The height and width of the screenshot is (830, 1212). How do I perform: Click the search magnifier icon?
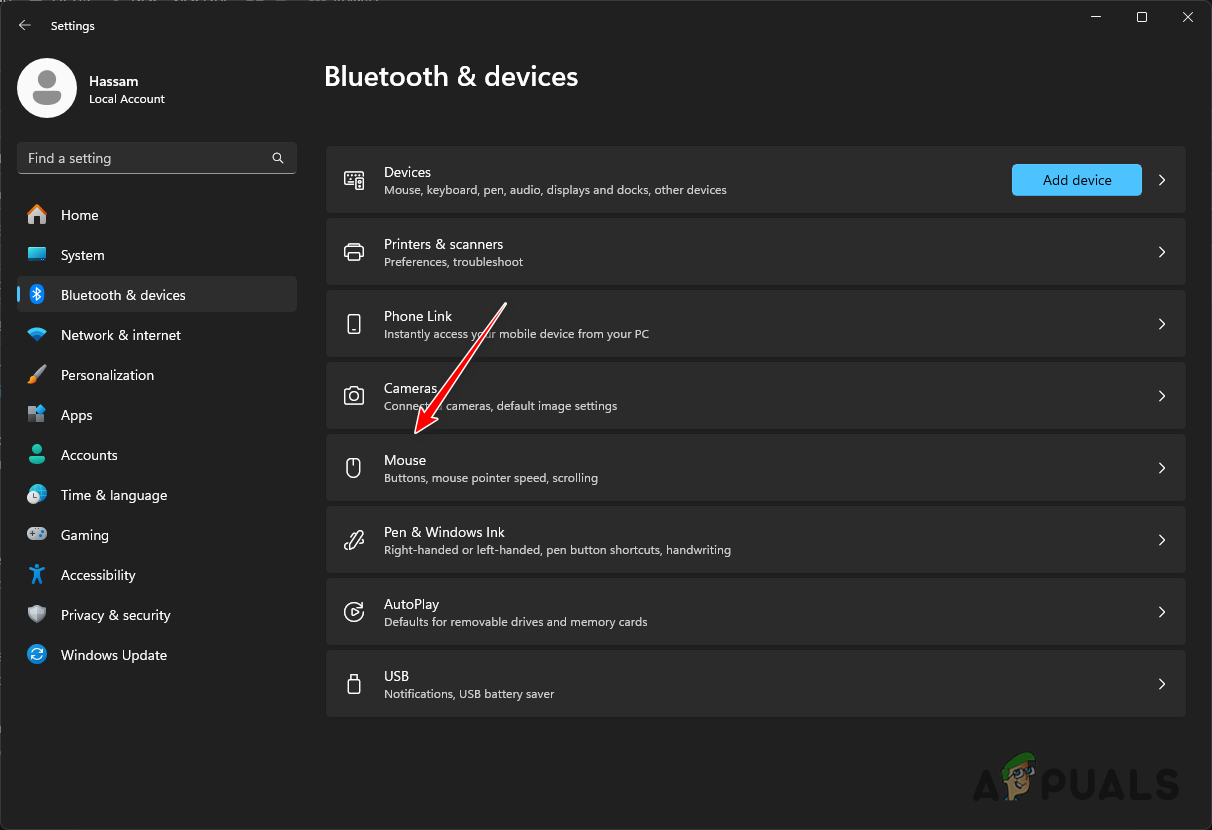pos(278,158)
